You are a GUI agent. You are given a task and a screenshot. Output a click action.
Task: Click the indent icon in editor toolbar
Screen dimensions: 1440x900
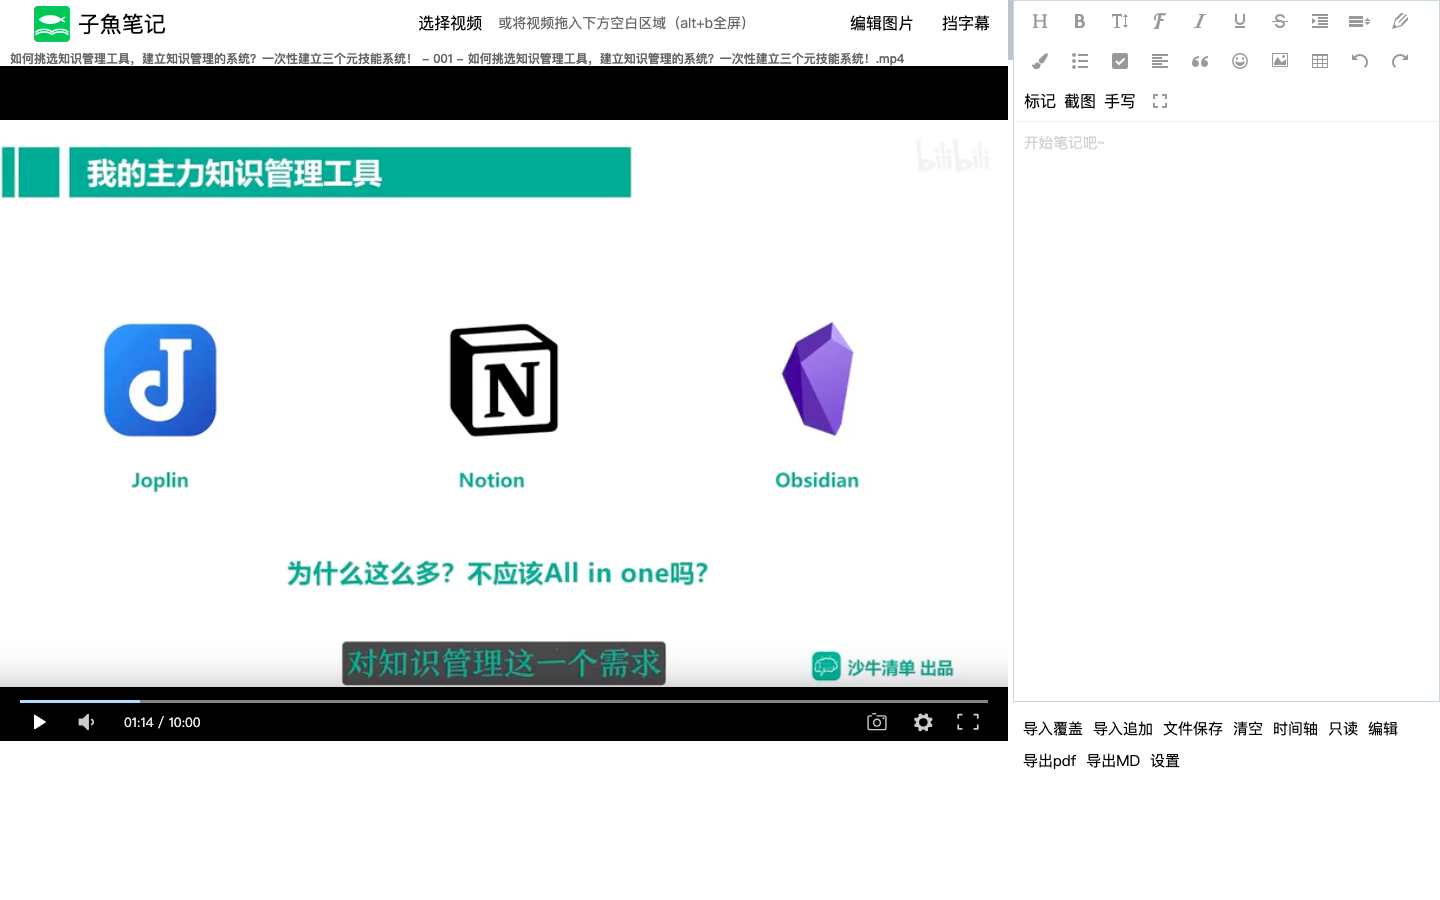1319,21
